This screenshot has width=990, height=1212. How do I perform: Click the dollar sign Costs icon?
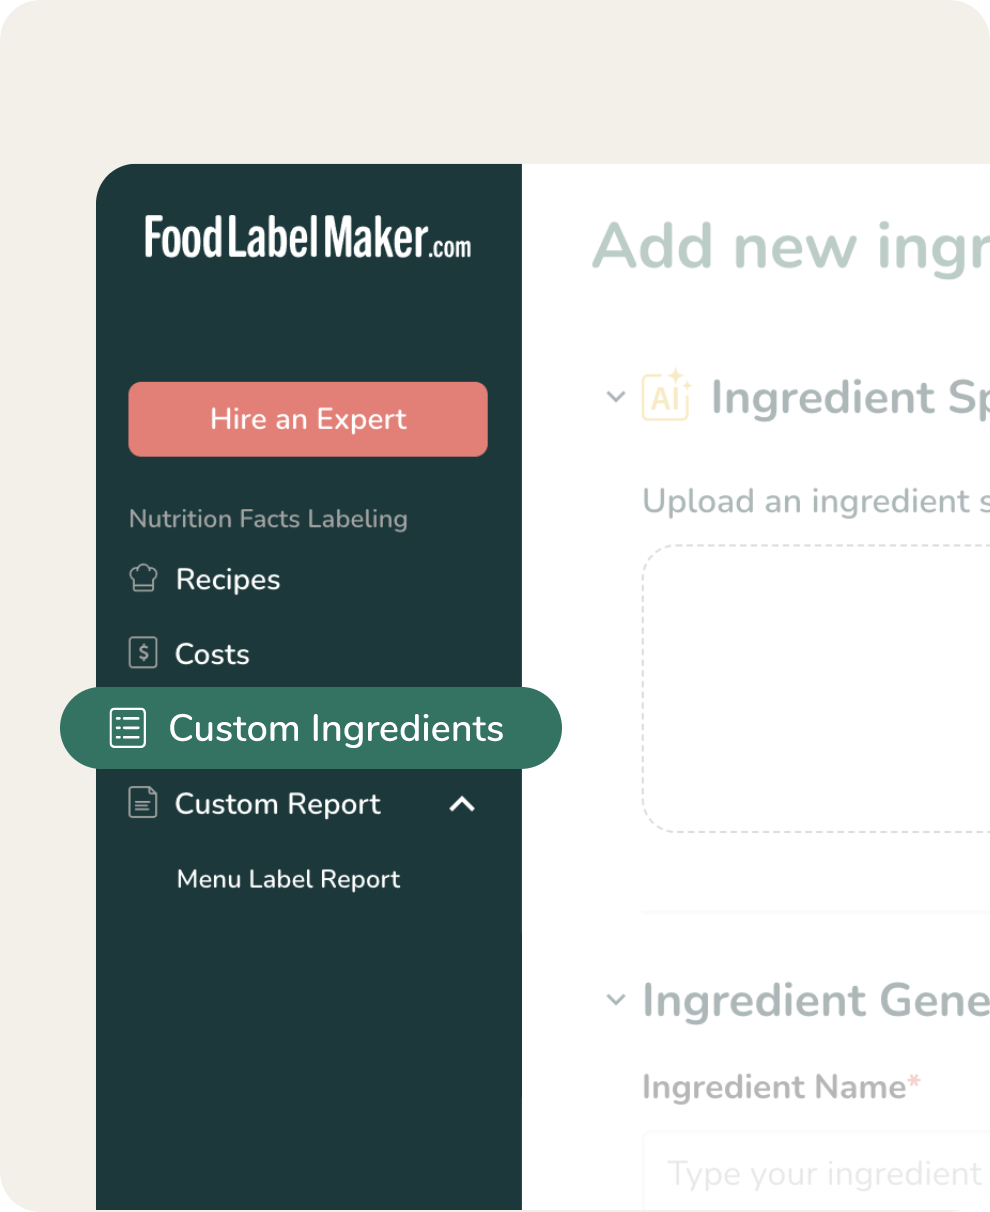coord(144,653)
